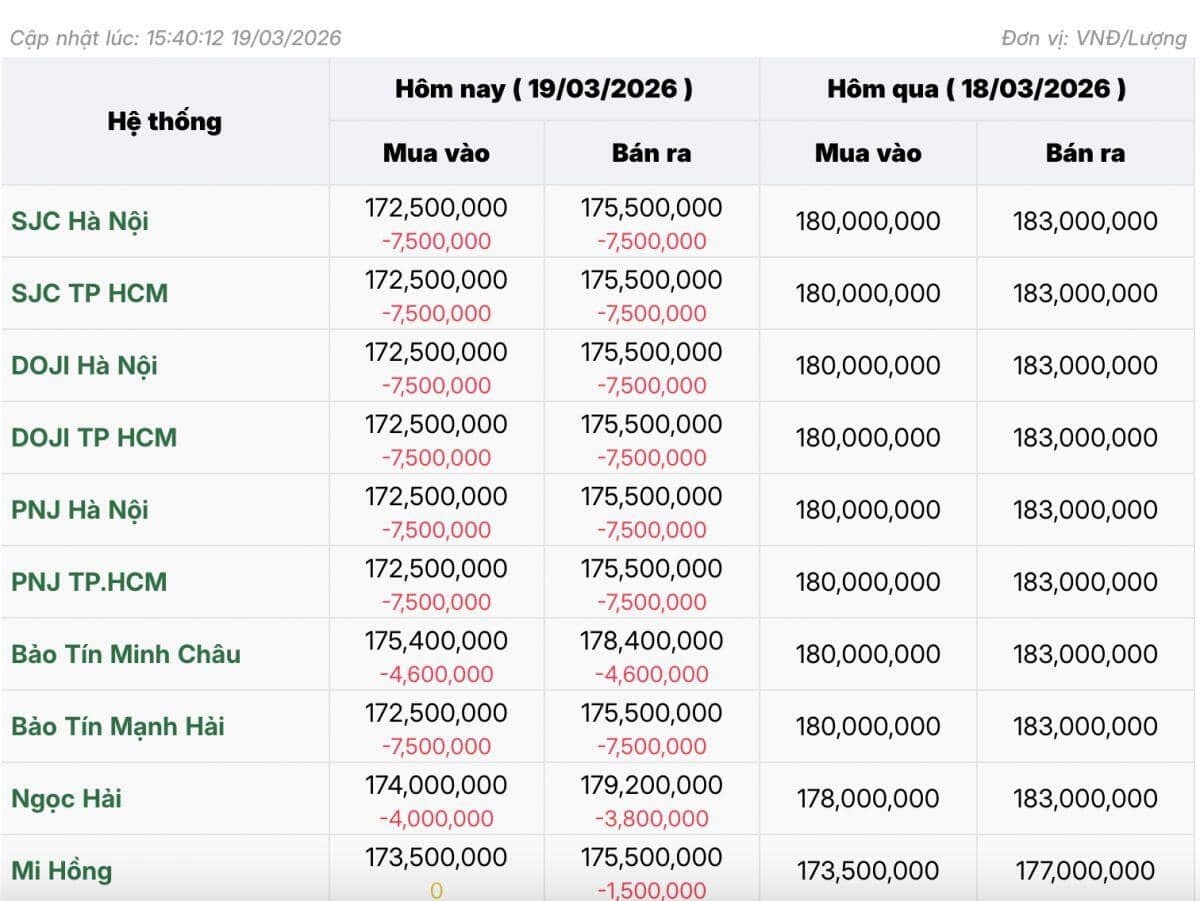Image resolution: width=1200 pixels, height=901 pixels.
Task: Select PNJ TP.HCM today's sell price
Action: click(x=652, y=568)
